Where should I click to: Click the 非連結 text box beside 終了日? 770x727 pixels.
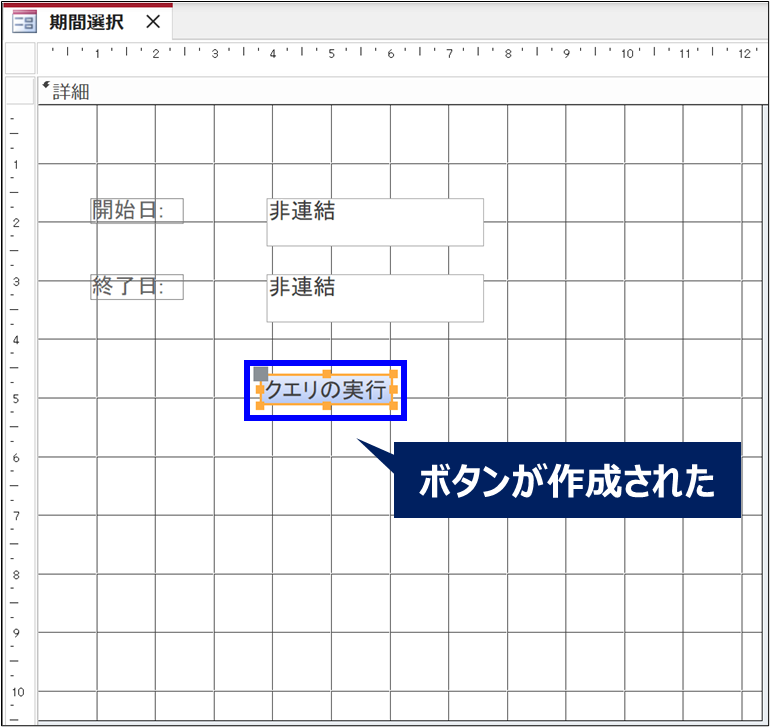tap(375, 298)
